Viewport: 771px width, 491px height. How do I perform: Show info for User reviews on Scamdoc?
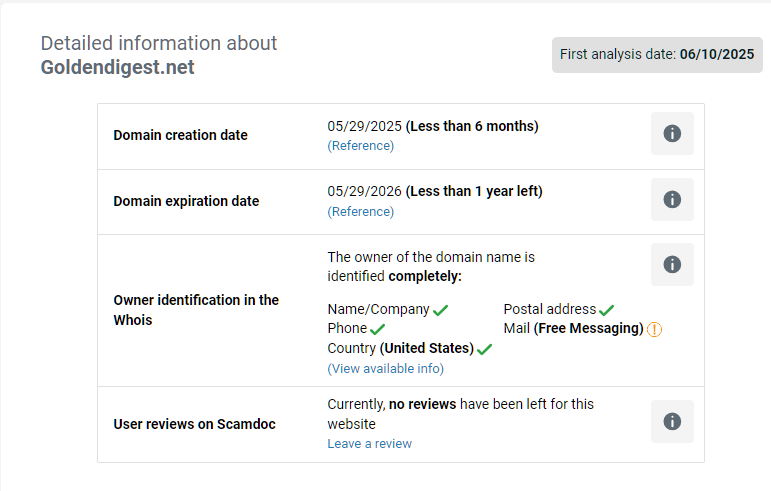point(672,421)
